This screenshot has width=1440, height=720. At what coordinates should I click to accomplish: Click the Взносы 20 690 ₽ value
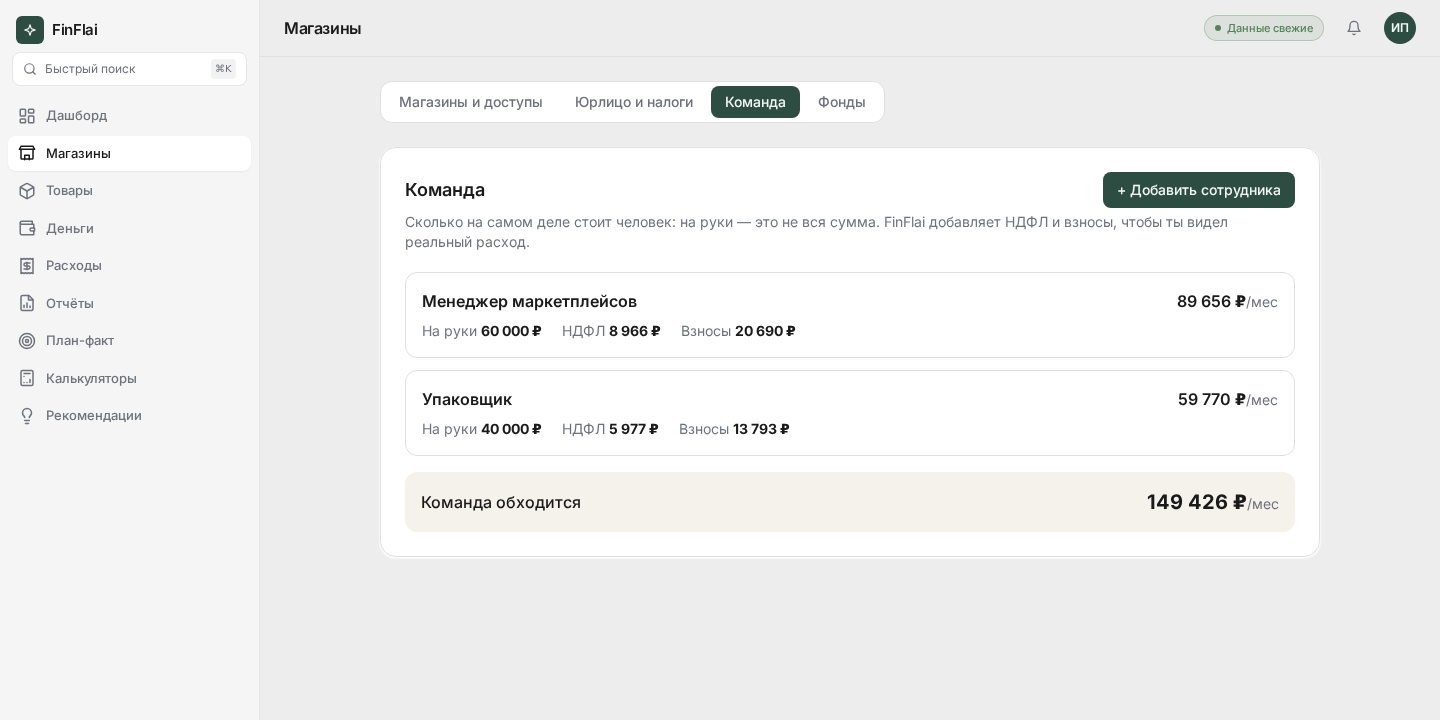click(x=738, y=331)
